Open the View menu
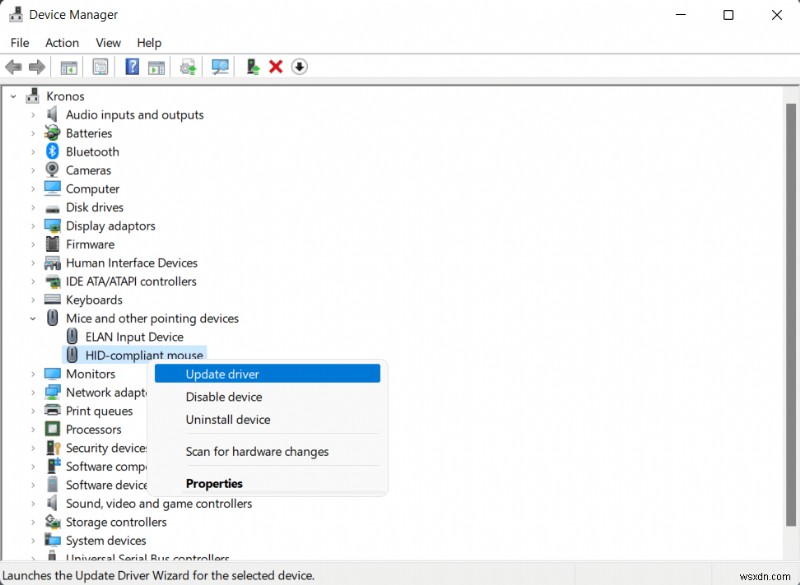 [108, 42]
